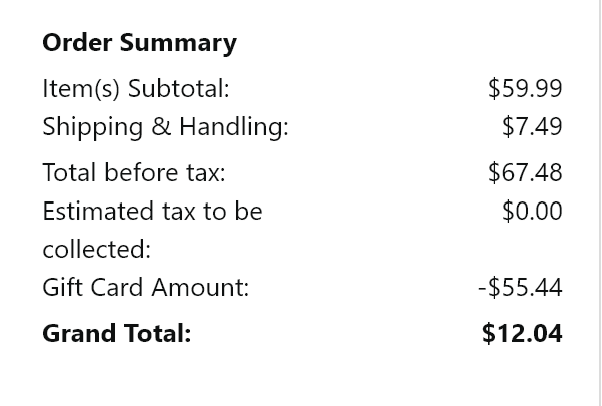Click the wrapped word 'collected:'
Image resolution: width=602 pixels, height=406 pixels.
point(96,249)
